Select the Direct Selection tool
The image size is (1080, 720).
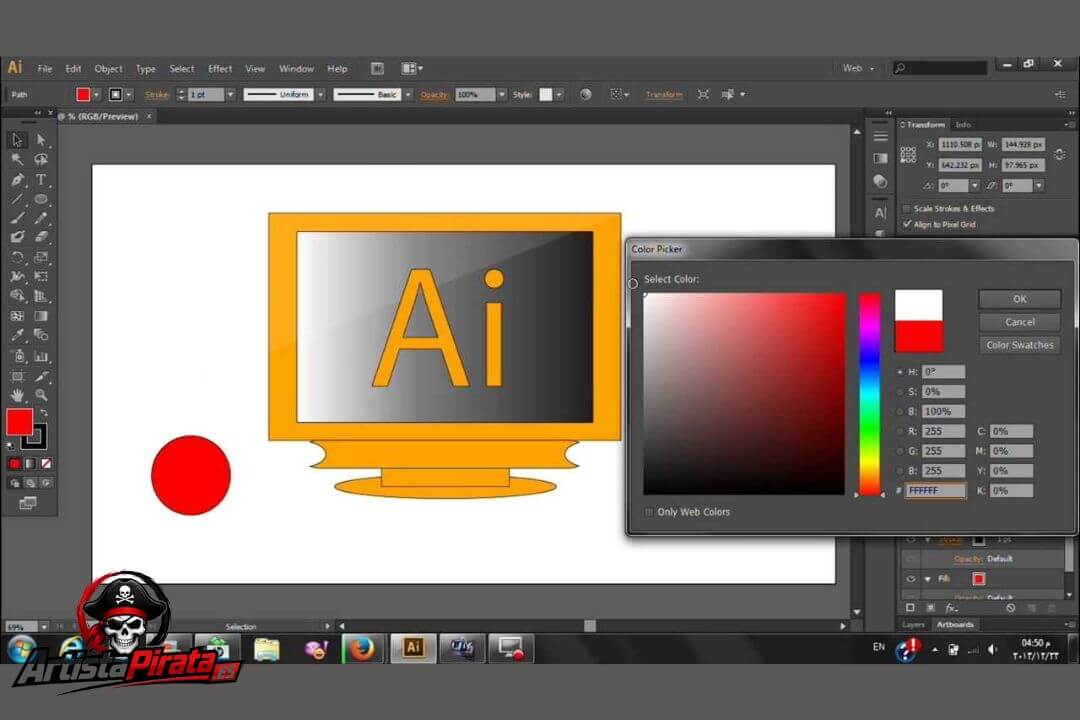[41, 140]
